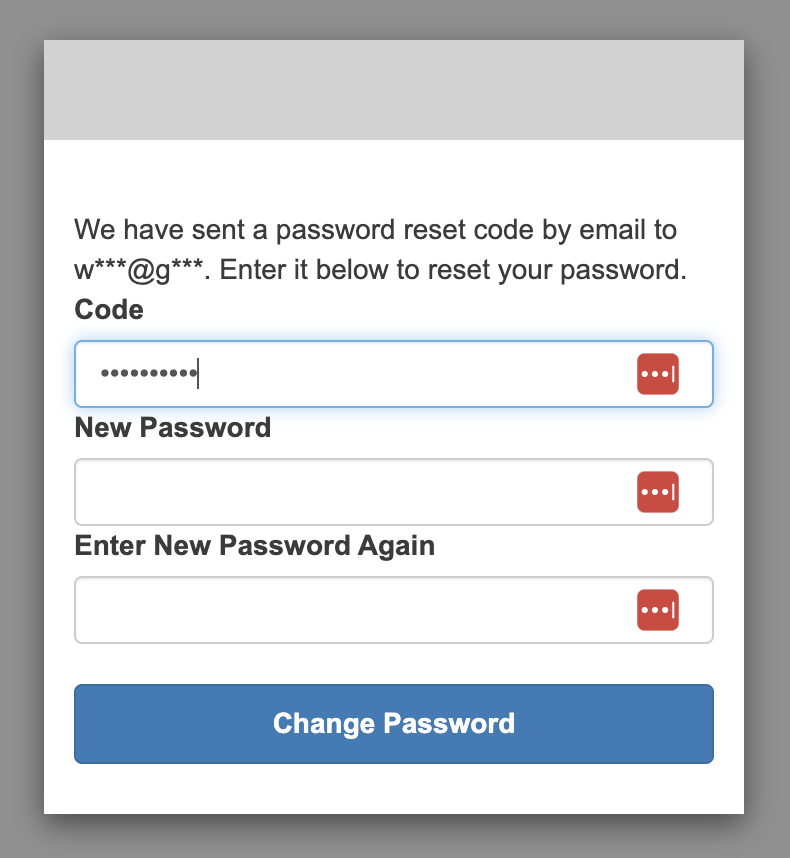Click the dark backdrop outside the dialog
The height and width of the screenshot is (858, 790).
pos(22,429)
